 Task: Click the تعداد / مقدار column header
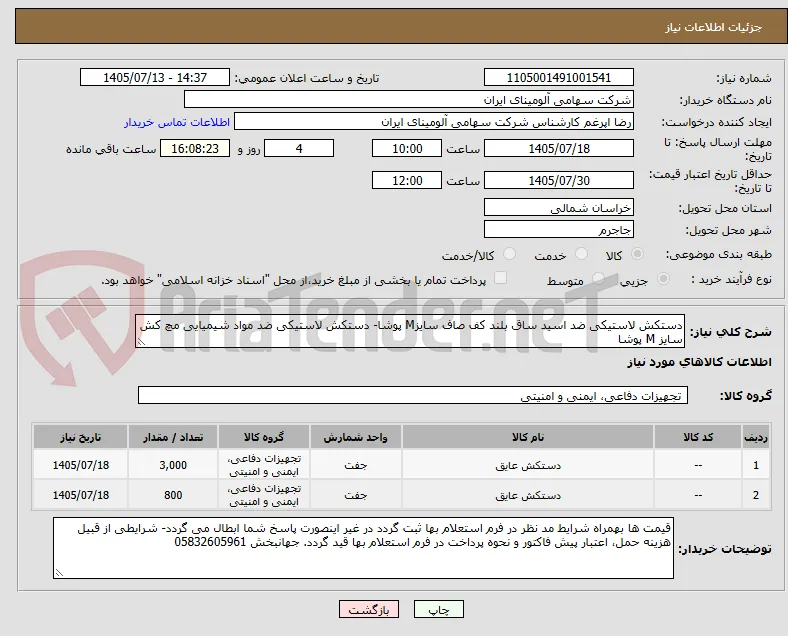coord(173,437)
